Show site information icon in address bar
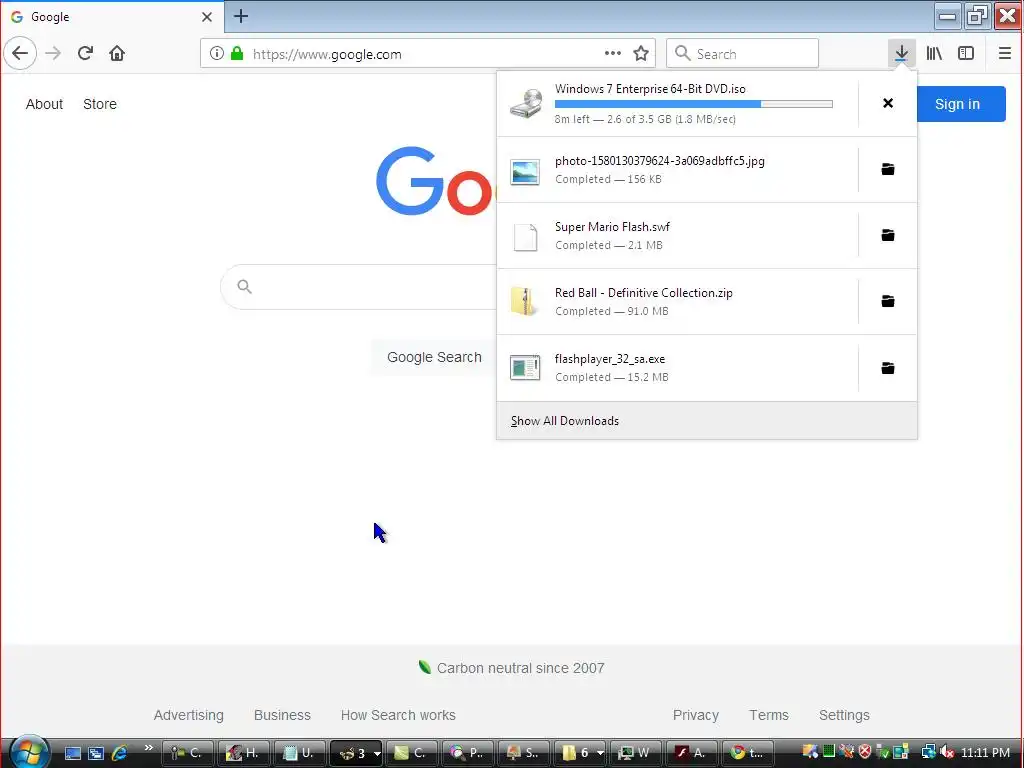 (217, 54)
